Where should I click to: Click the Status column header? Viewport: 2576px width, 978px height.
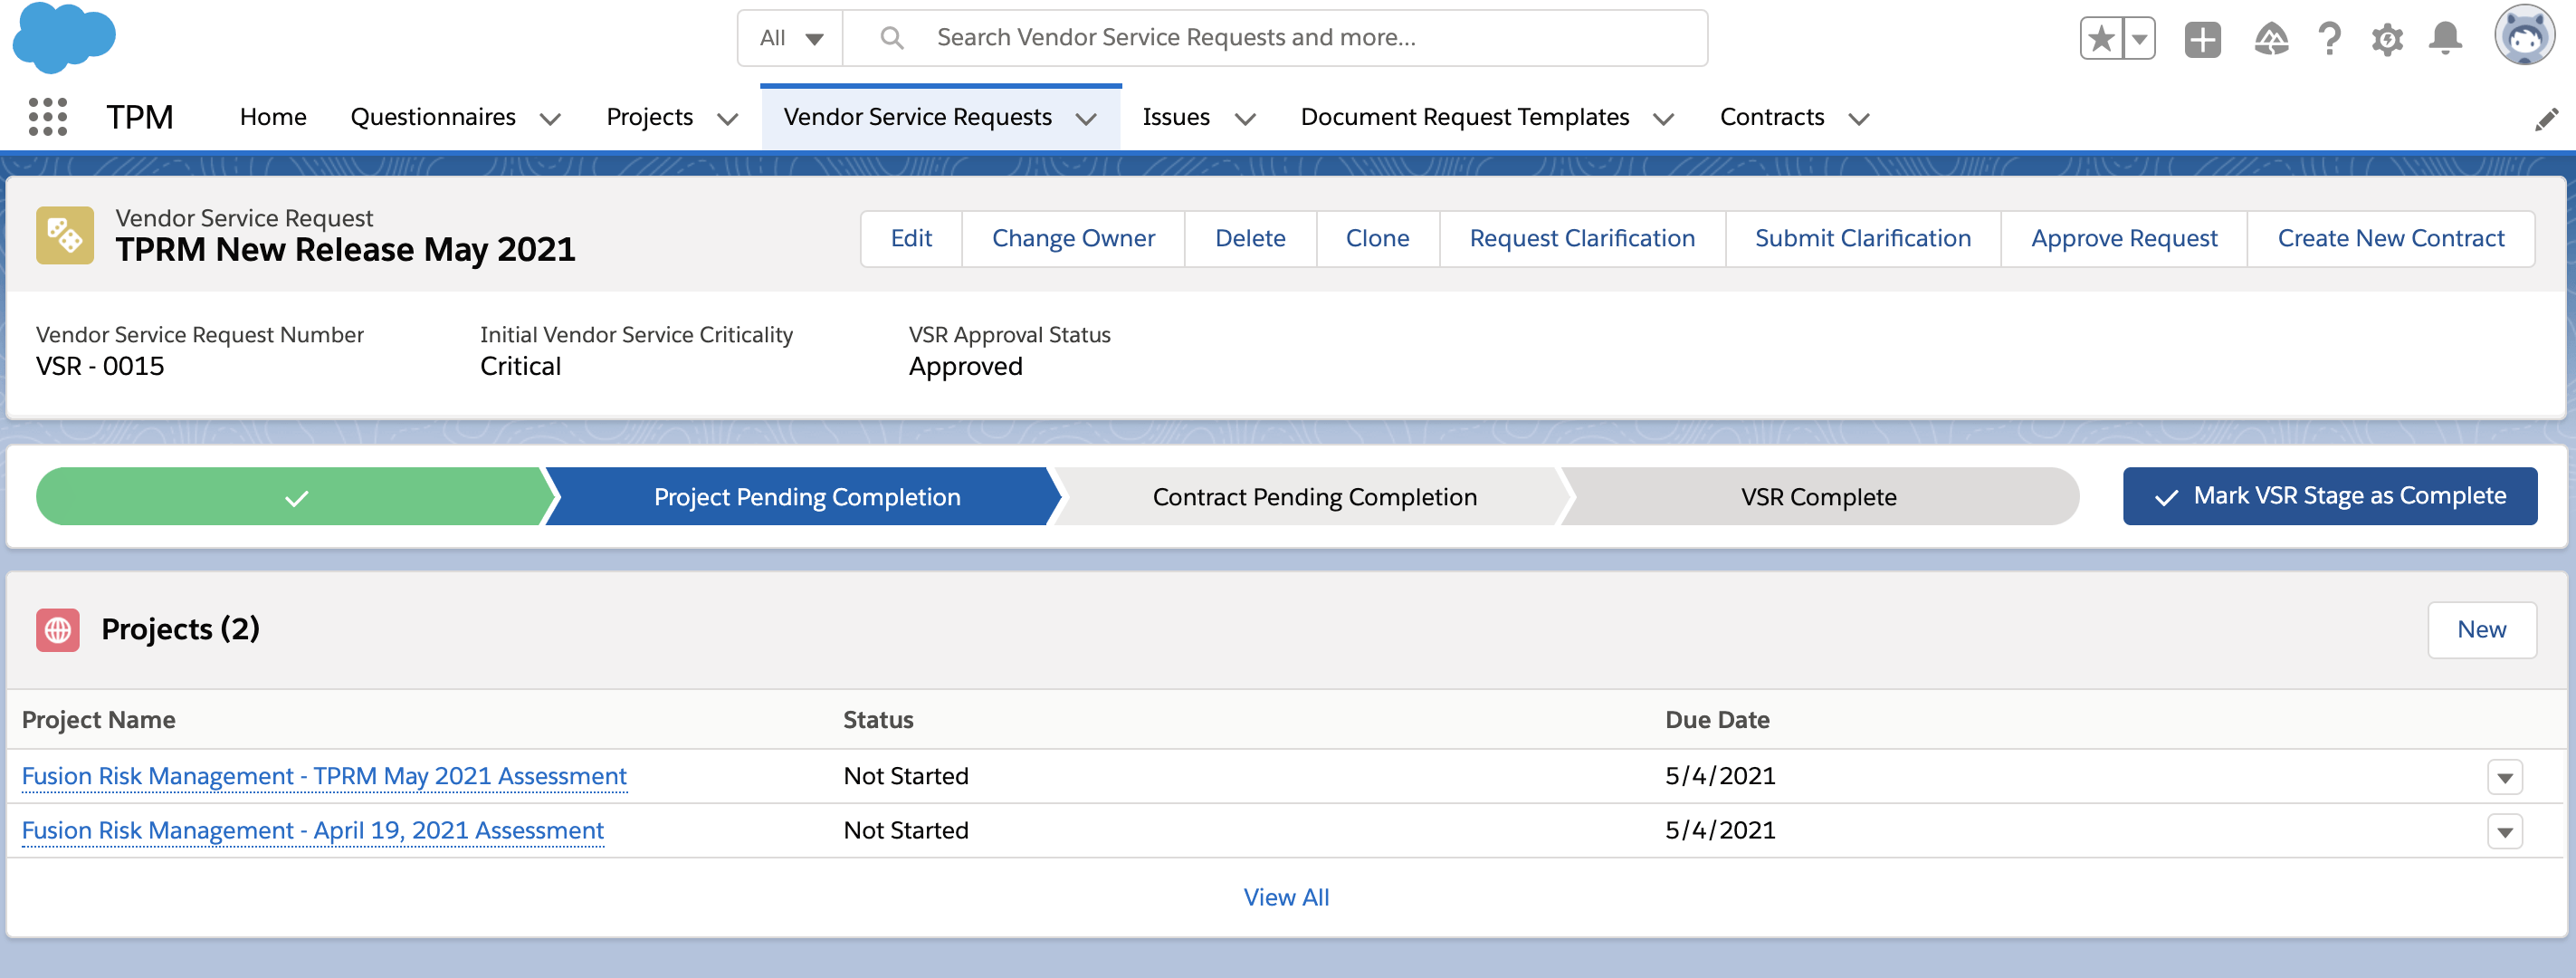pos(878,720)
